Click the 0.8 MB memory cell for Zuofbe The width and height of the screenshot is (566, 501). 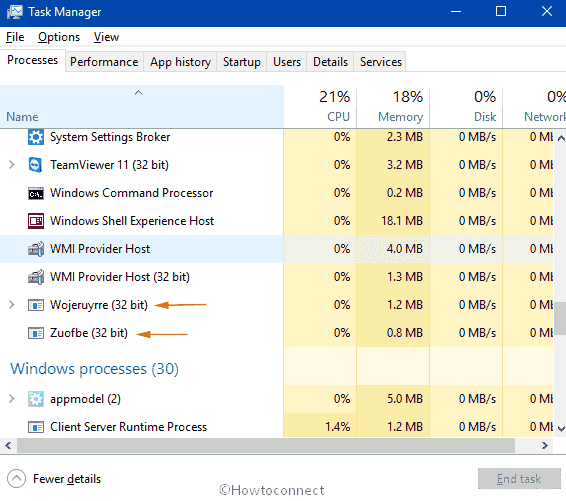click(x=393, y=333)
